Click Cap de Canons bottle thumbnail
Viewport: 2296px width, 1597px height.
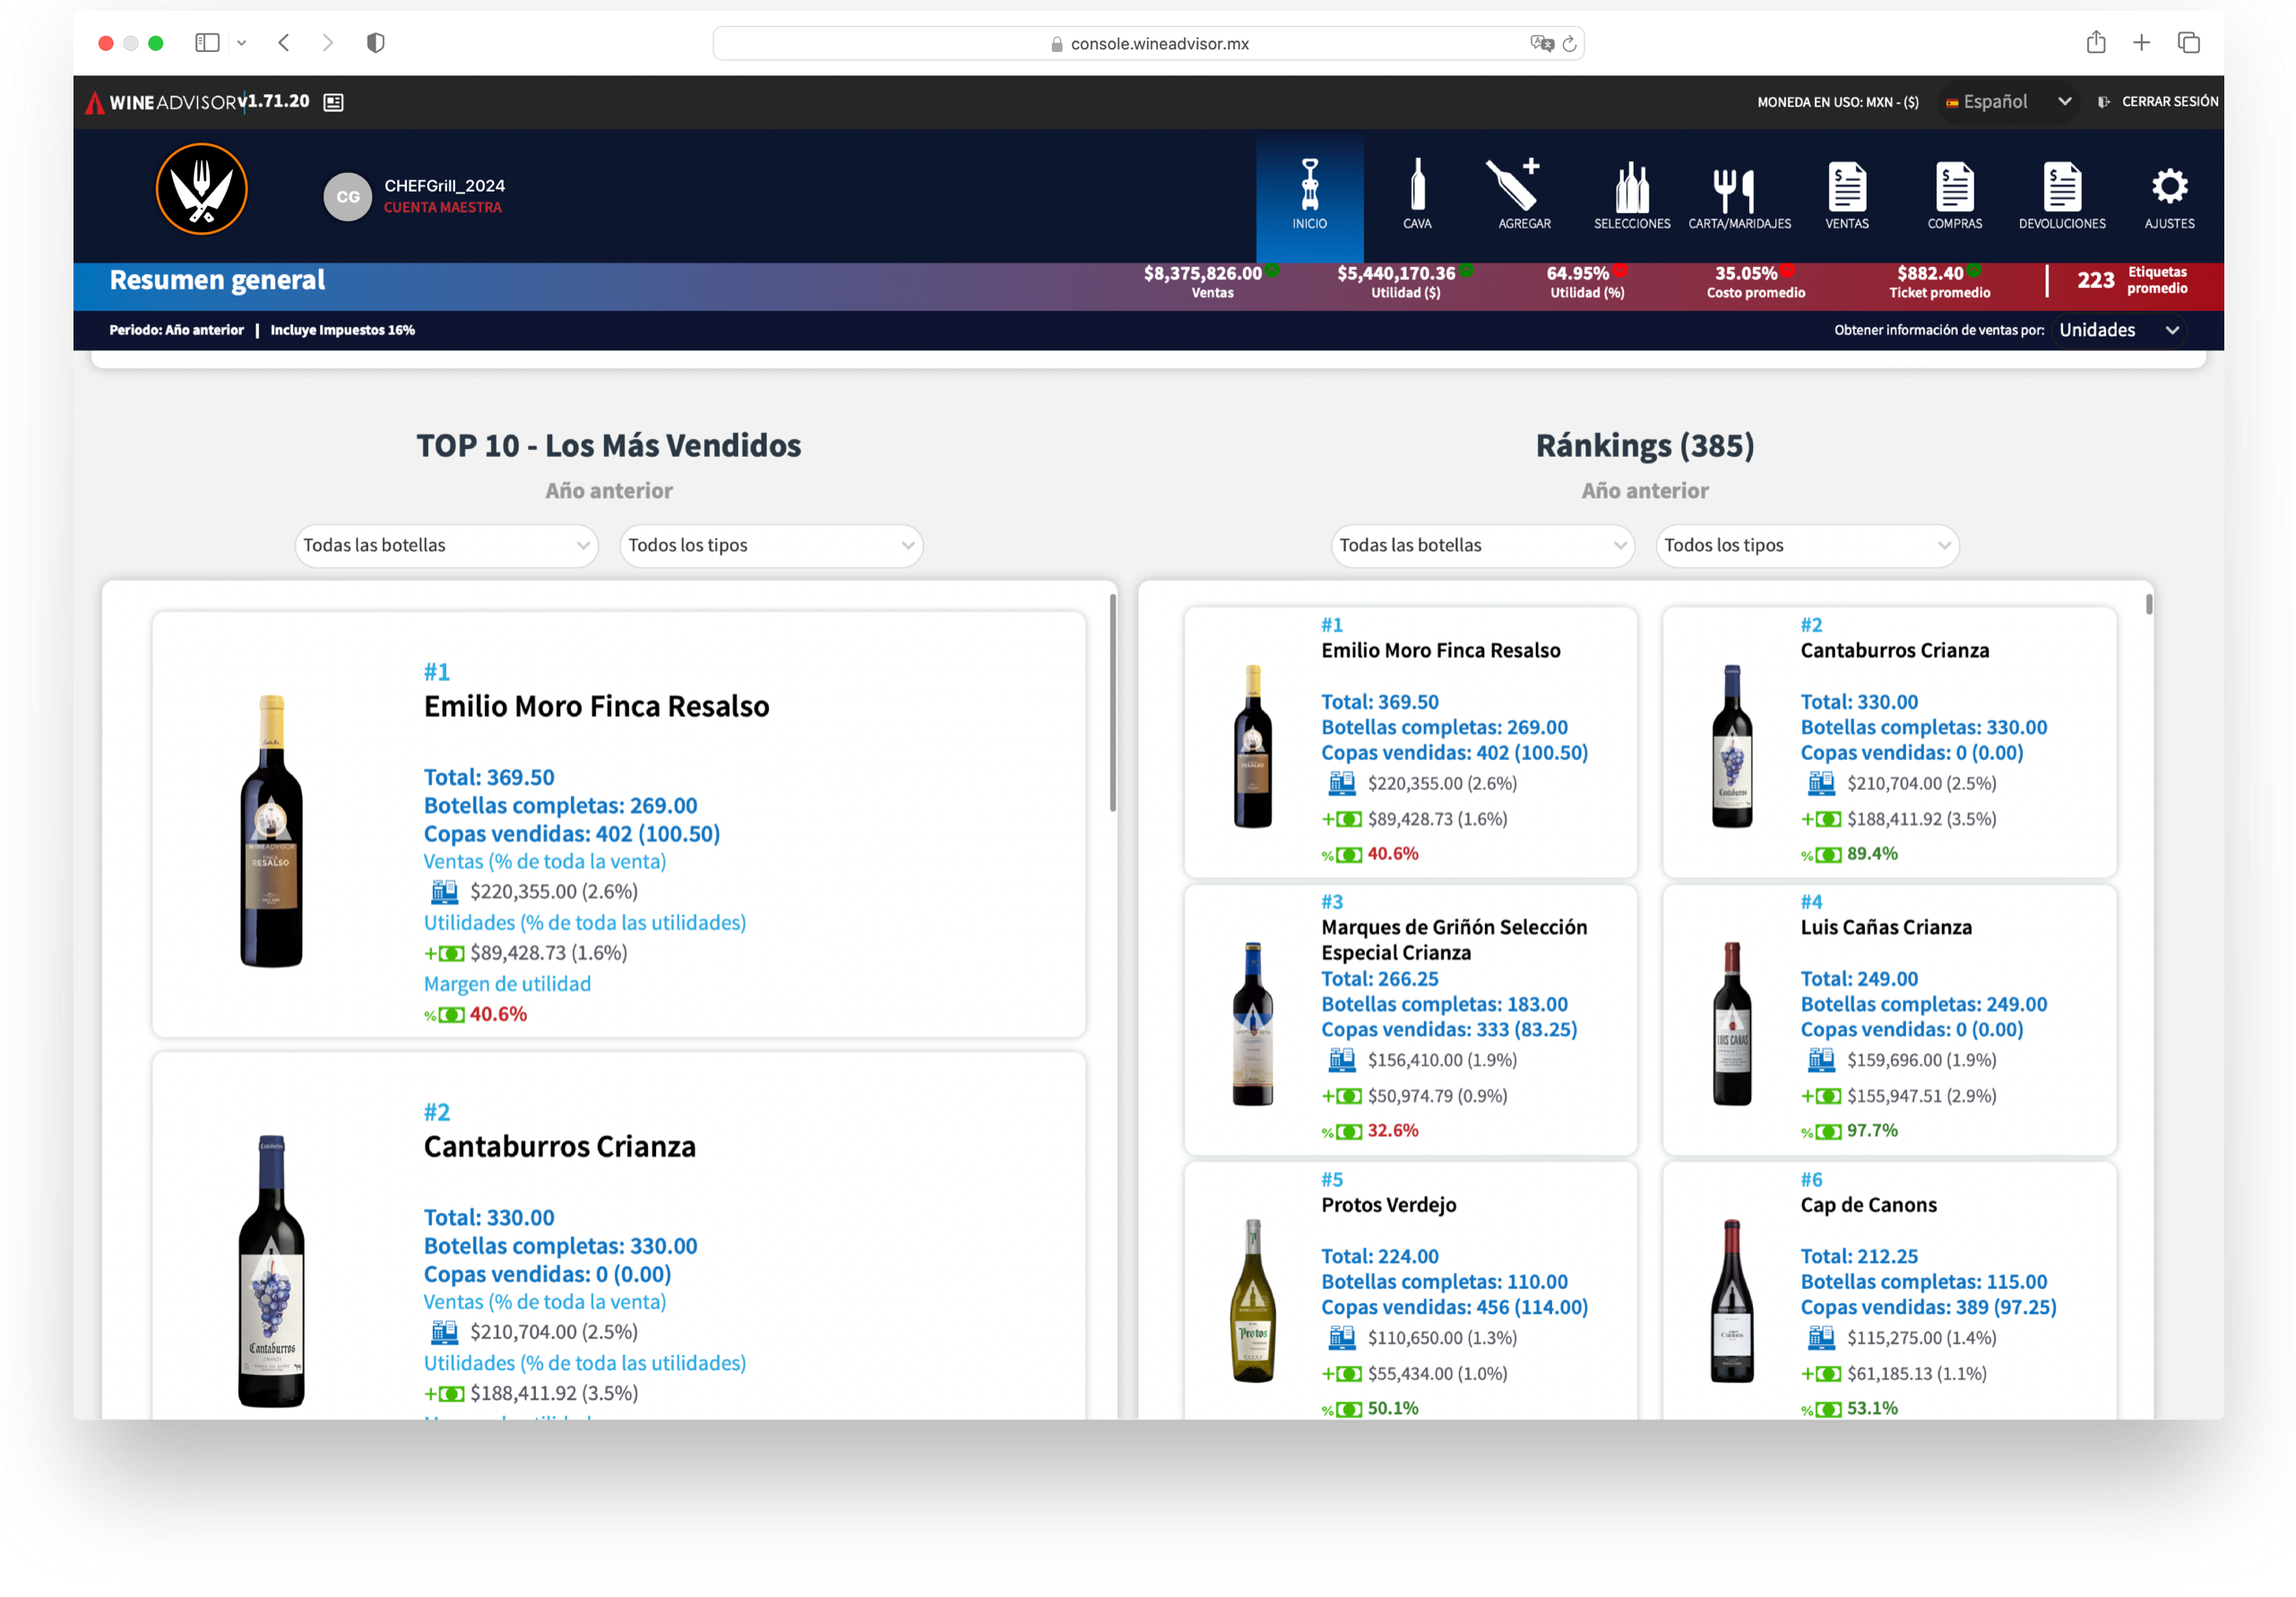[1732, 1300]
